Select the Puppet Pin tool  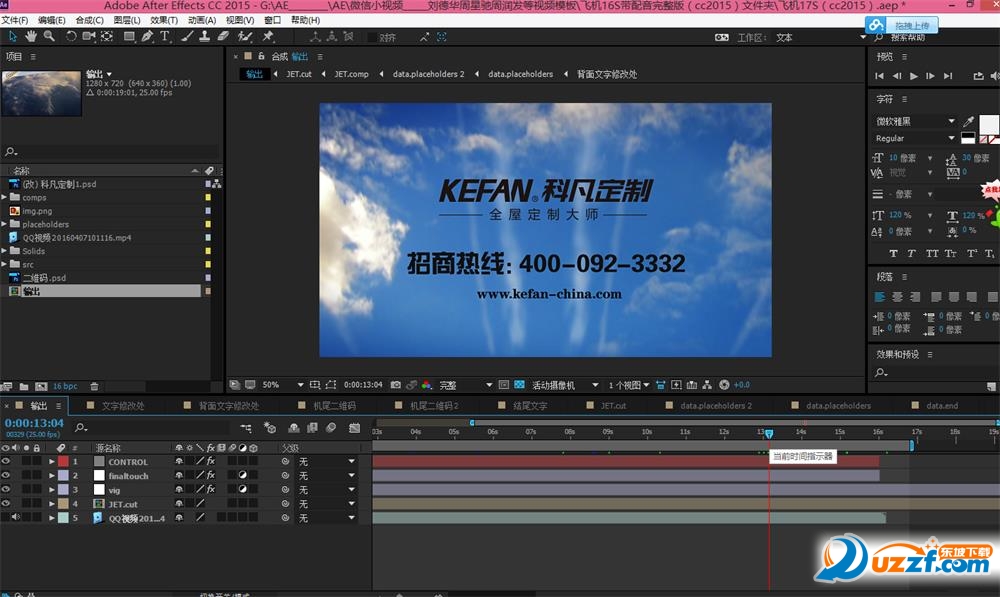[x=268, y=37]
